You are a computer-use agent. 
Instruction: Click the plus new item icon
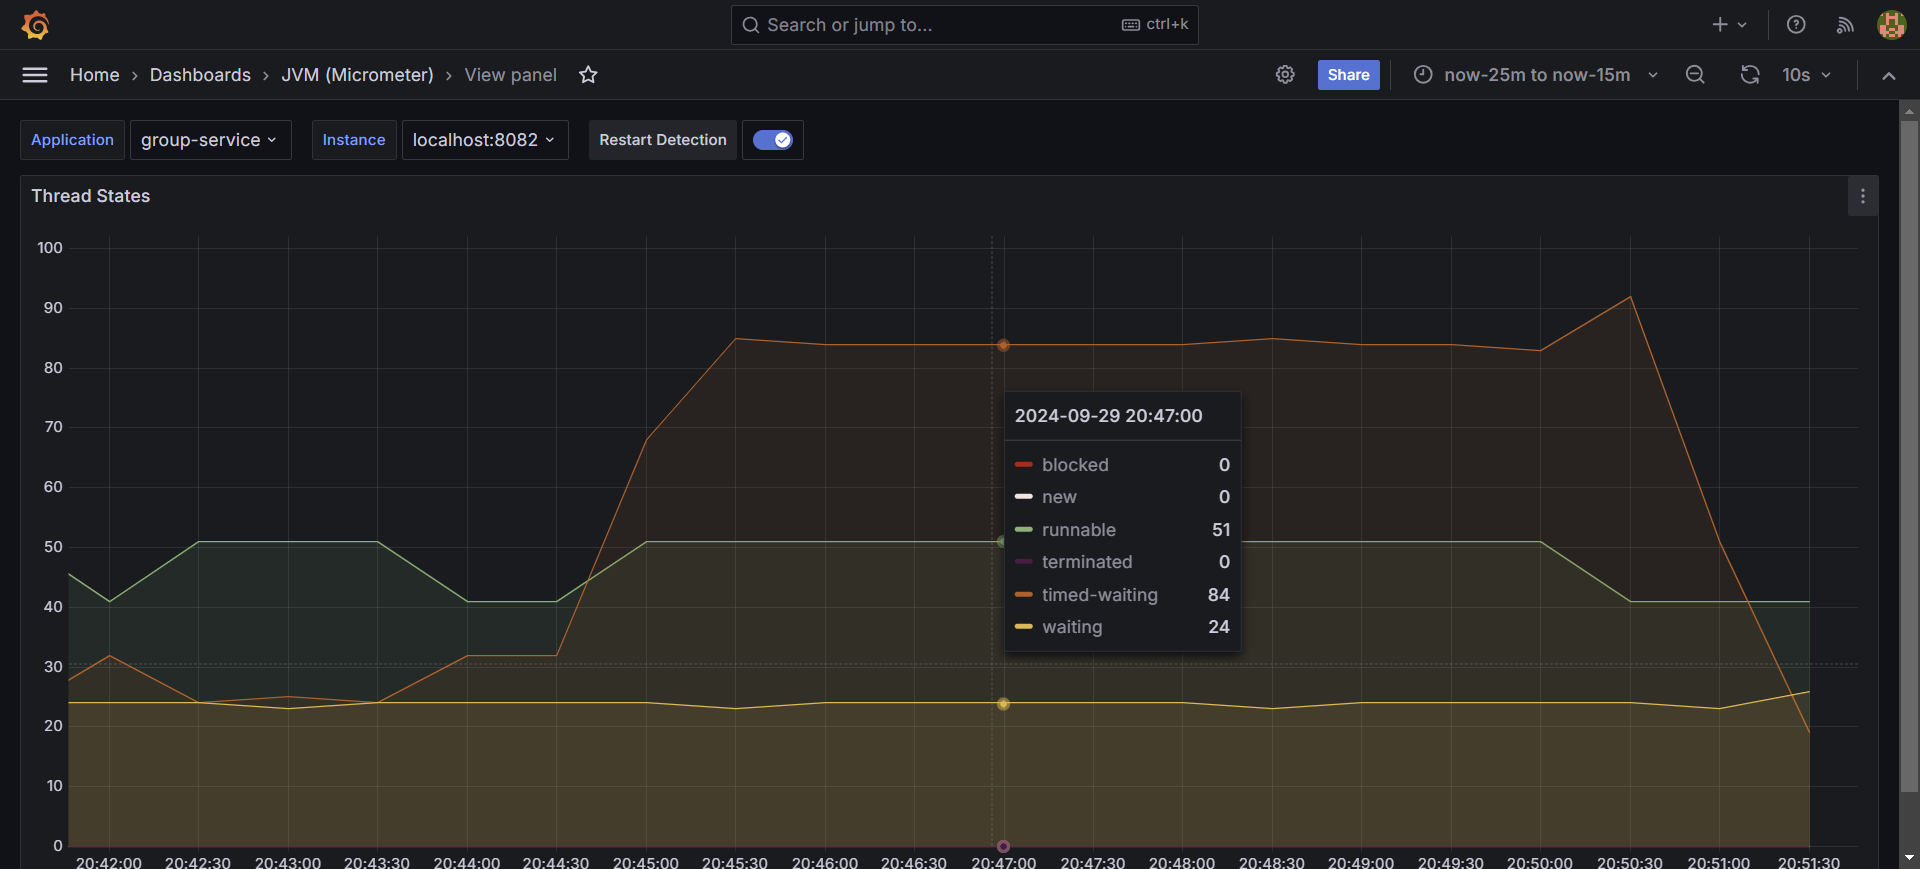click(x=1720, y=25)
